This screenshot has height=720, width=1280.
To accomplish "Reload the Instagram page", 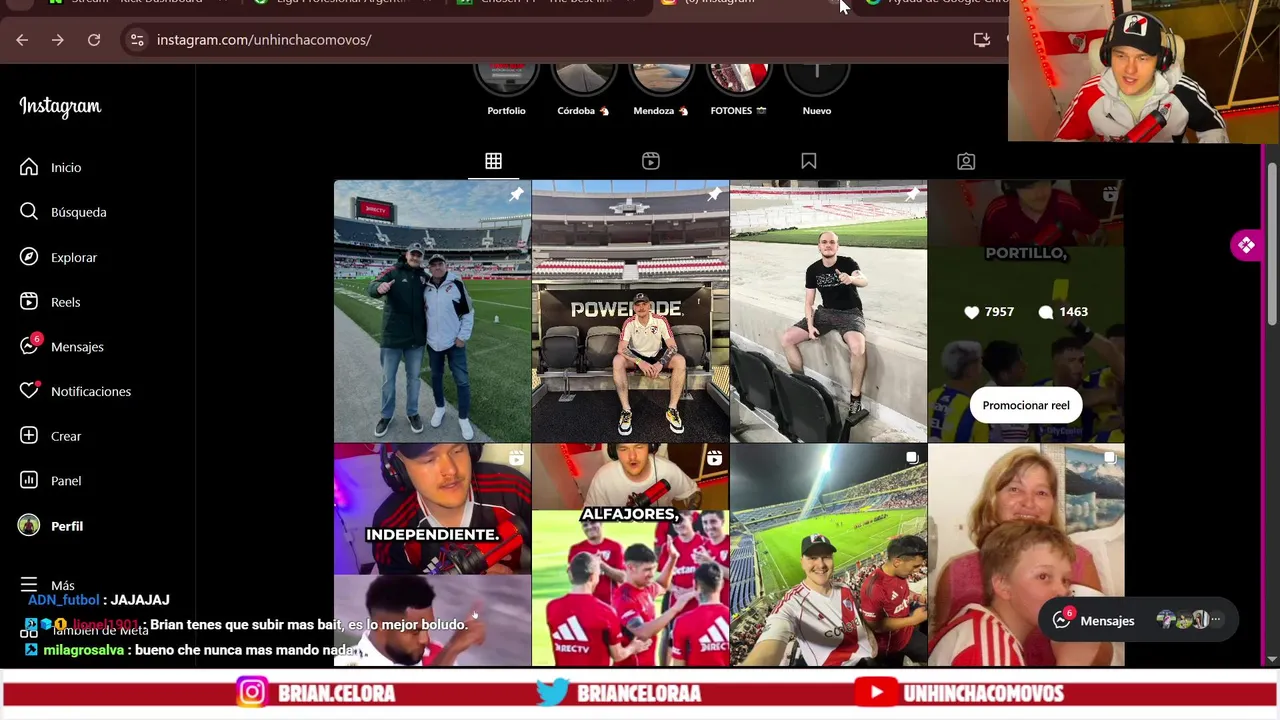I will click(x=94, y=40).
